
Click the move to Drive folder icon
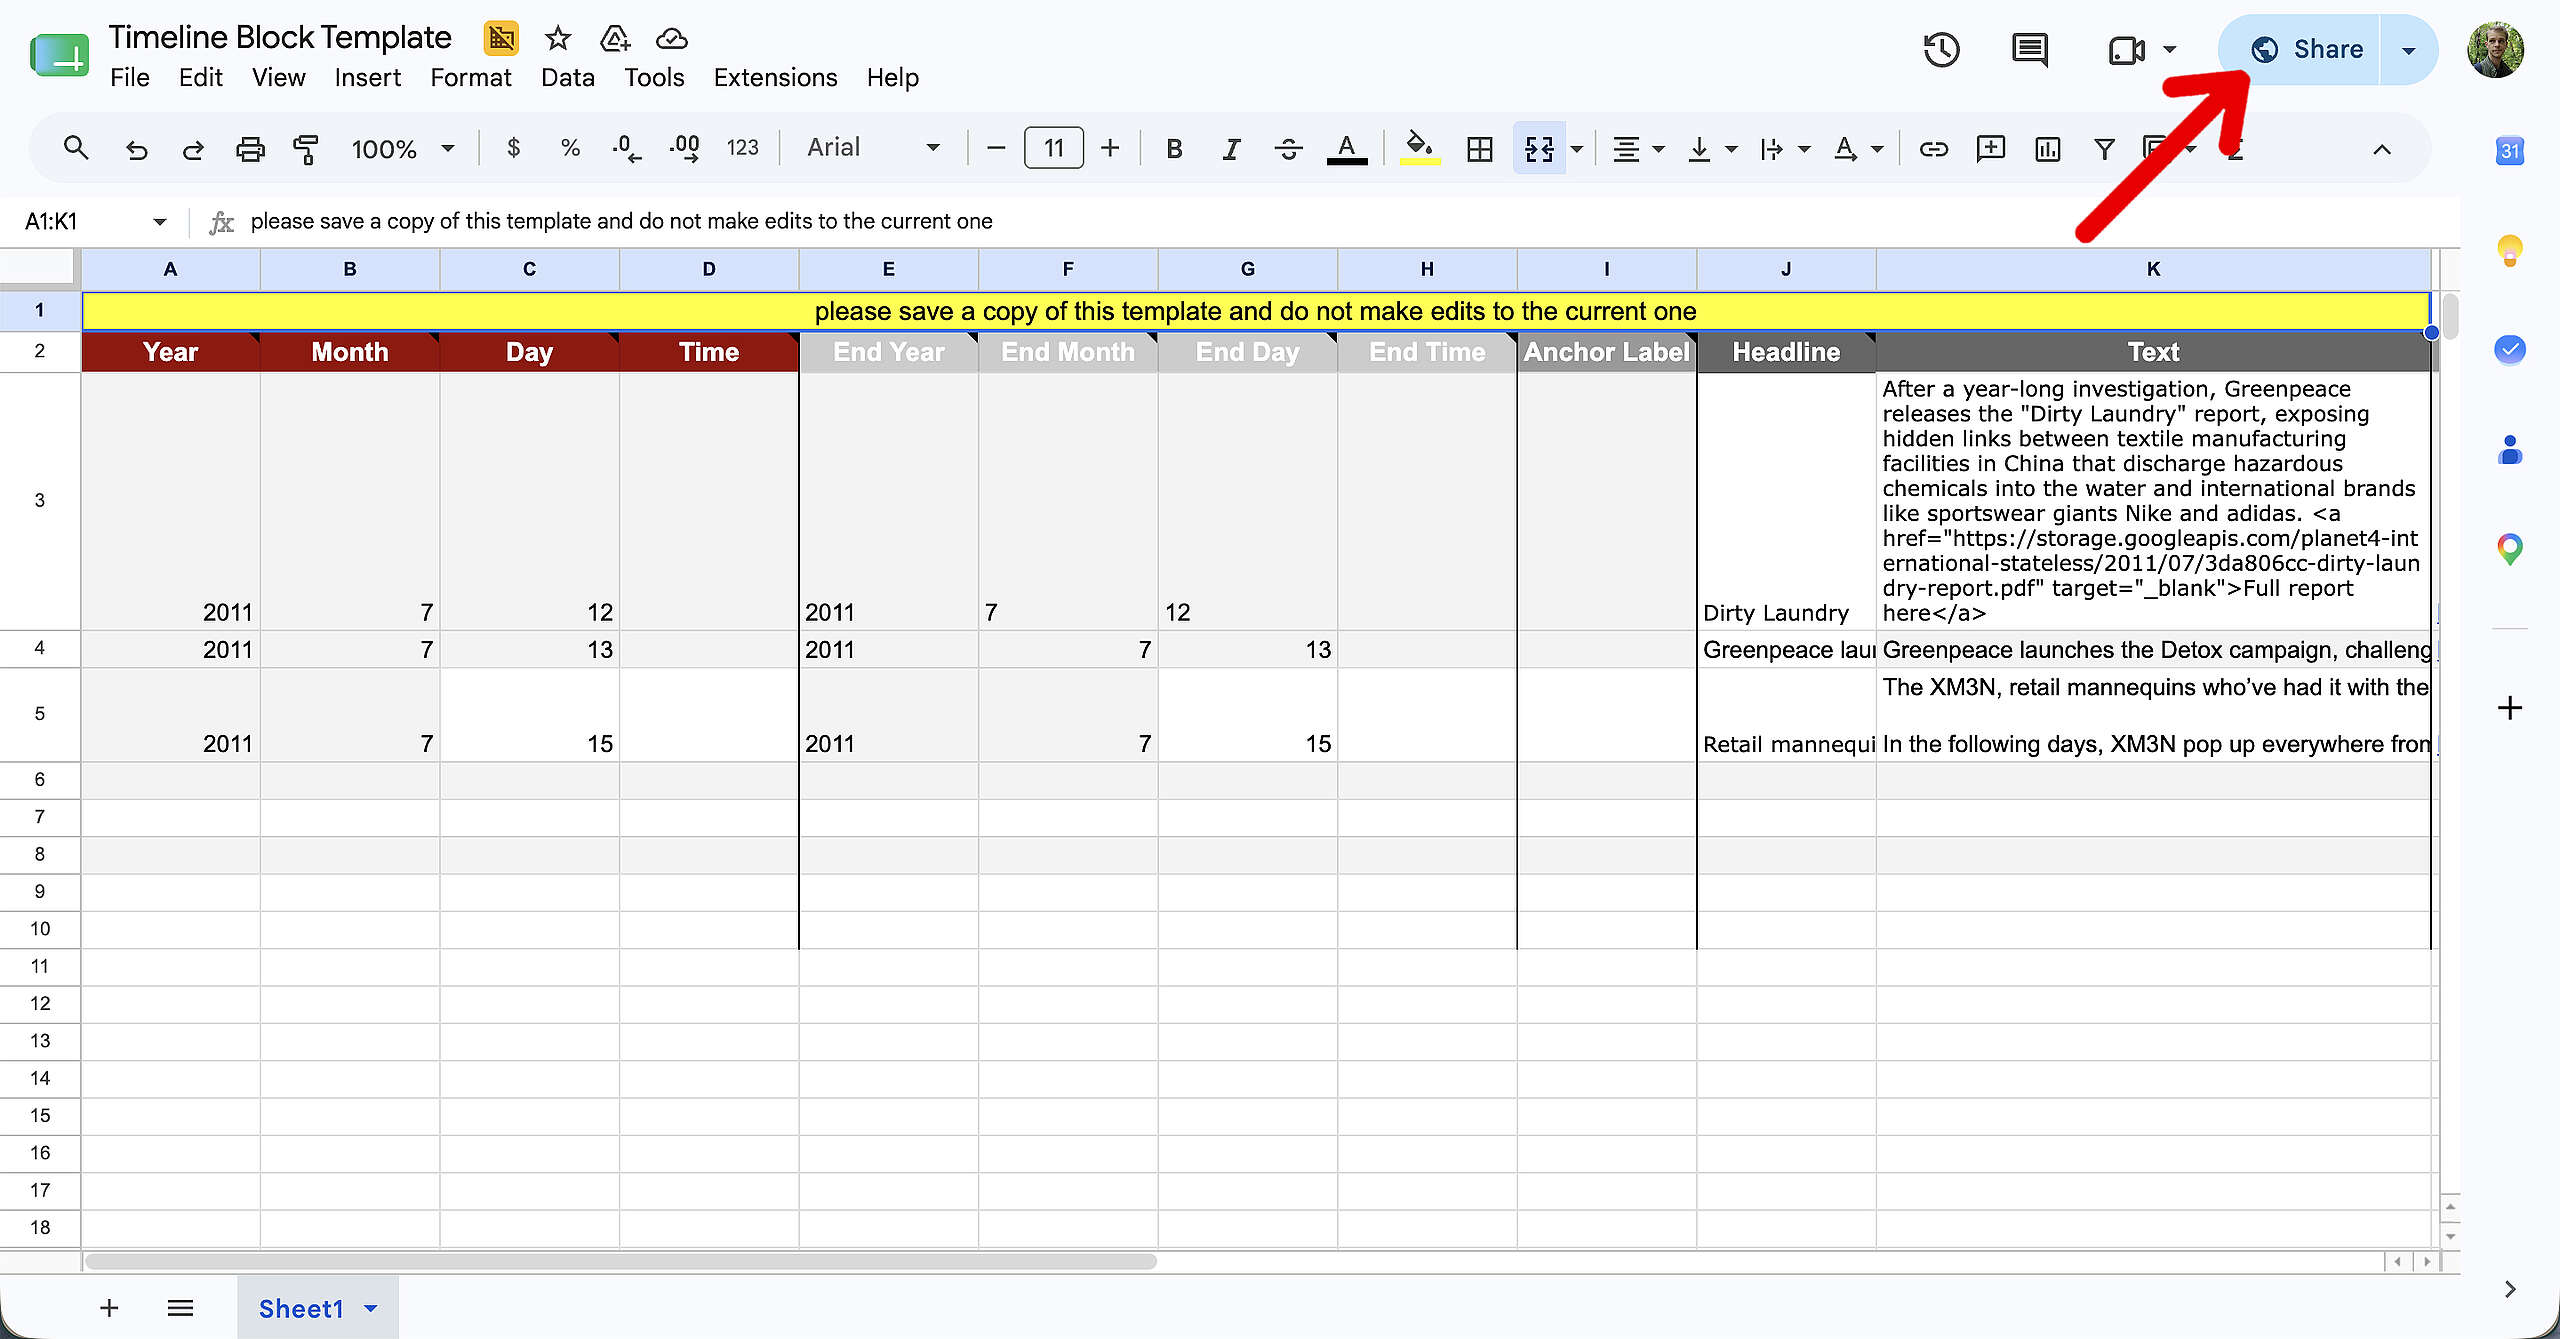tap(614, 39)
